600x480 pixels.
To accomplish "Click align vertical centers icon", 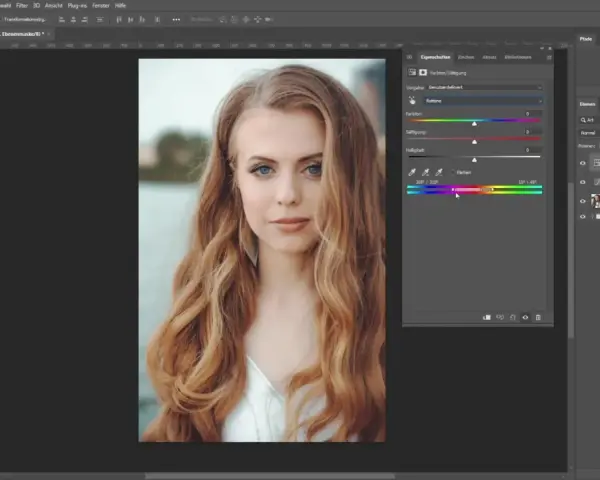I will [130, 20].
